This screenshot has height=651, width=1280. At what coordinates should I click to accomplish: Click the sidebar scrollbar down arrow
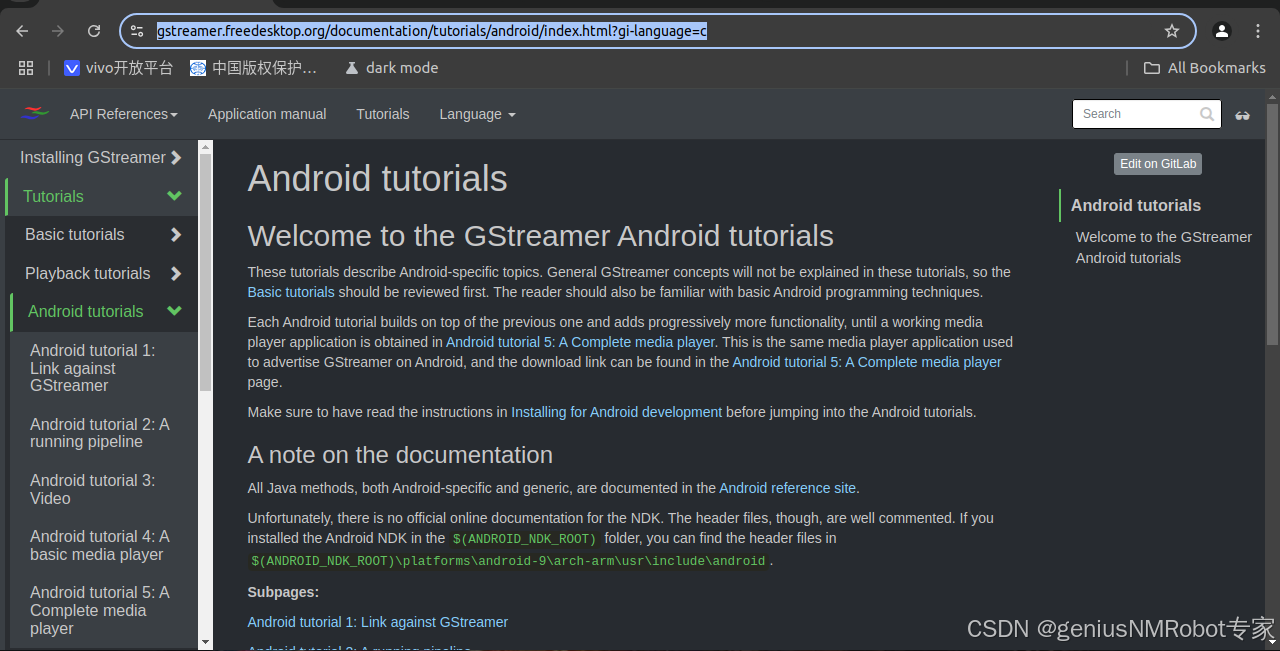(205, 642)
